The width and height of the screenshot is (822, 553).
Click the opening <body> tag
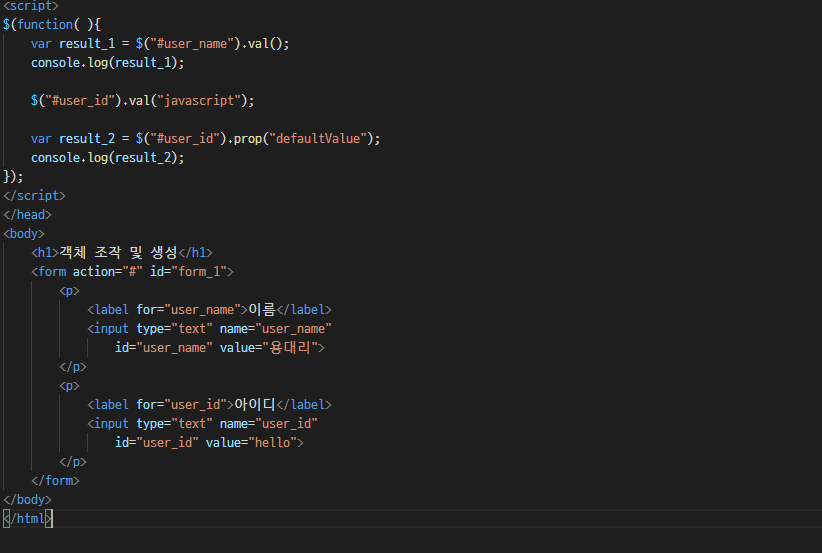[x=24, y=234]
